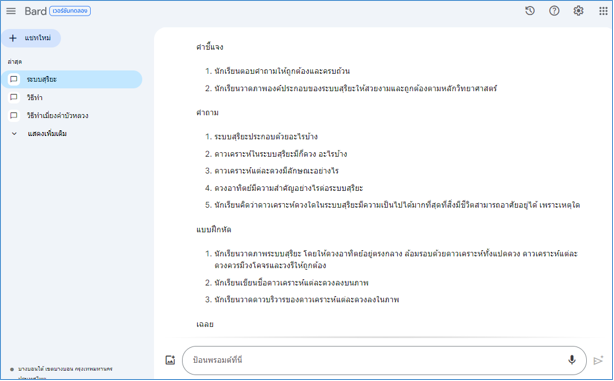Click the send prompt arrow icon
Screen dimensions: 614x381
[x=598, y=360]
